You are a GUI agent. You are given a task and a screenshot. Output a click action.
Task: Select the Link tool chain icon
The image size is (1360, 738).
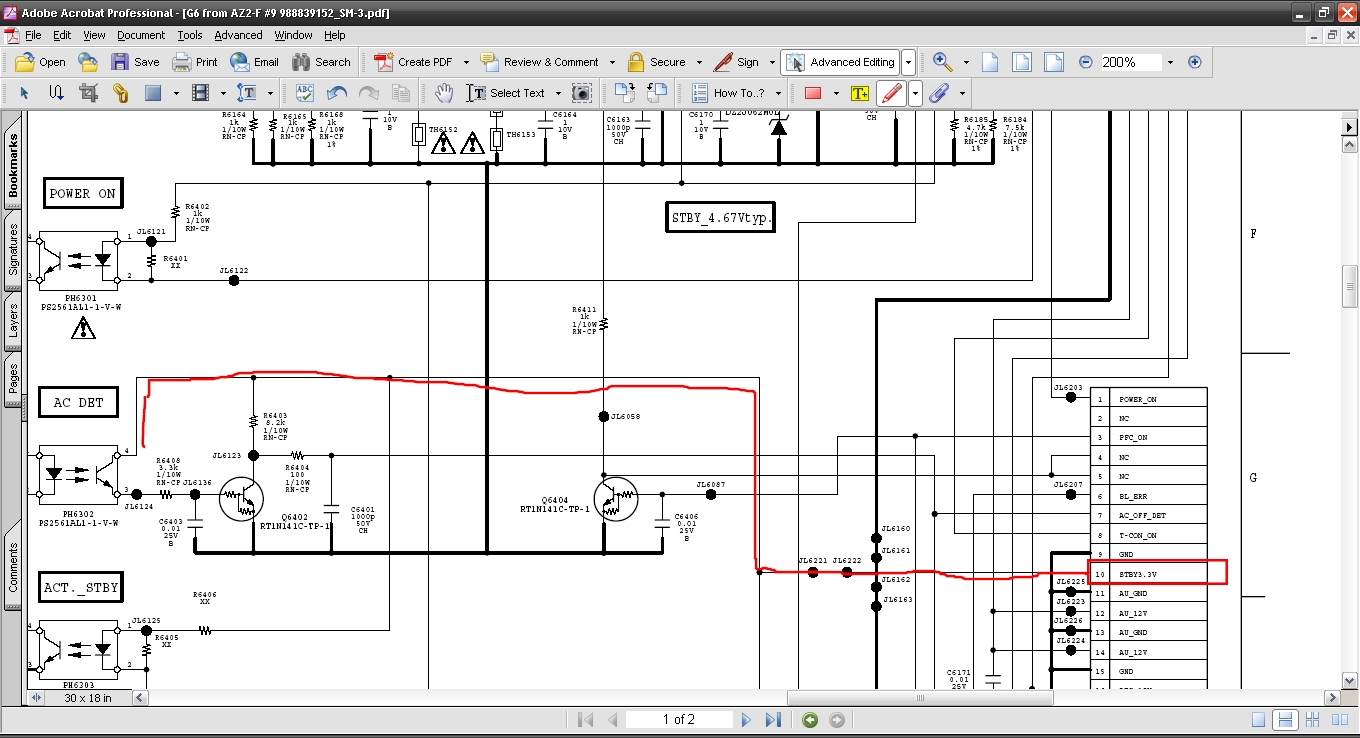(120, 93)
